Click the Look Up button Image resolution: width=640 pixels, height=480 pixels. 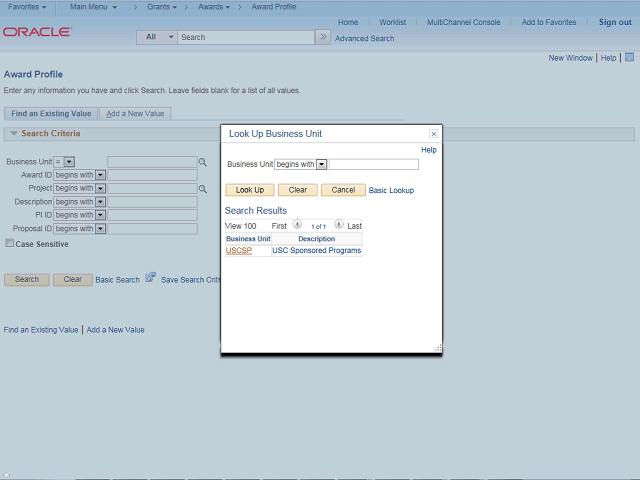pos(250,190)
